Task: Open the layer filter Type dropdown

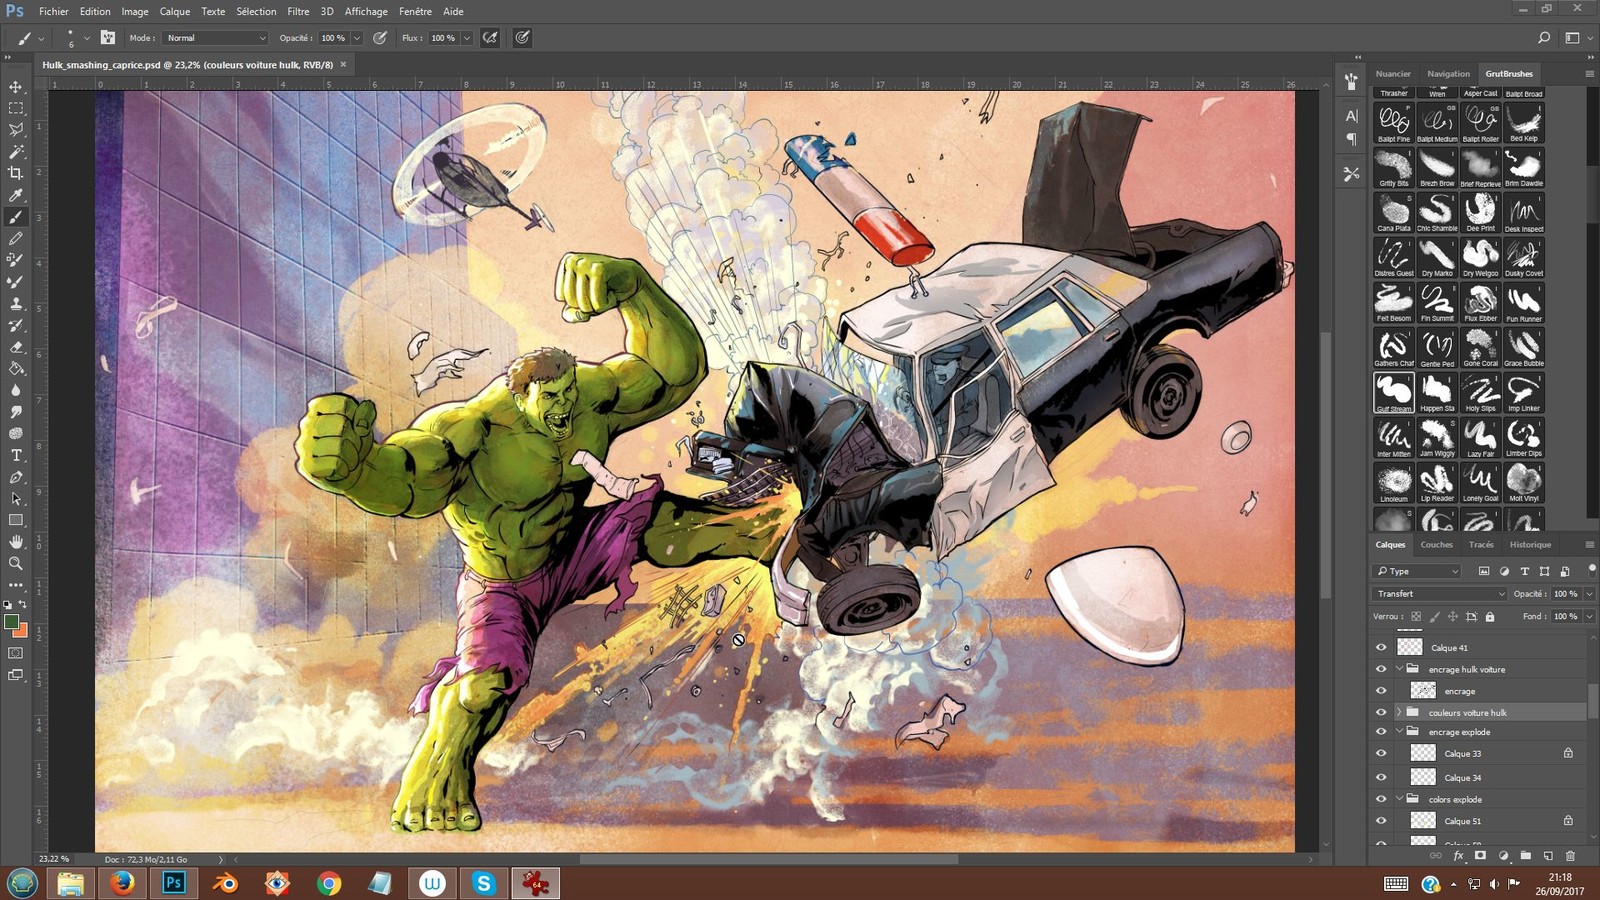Action: (1418, 571)
